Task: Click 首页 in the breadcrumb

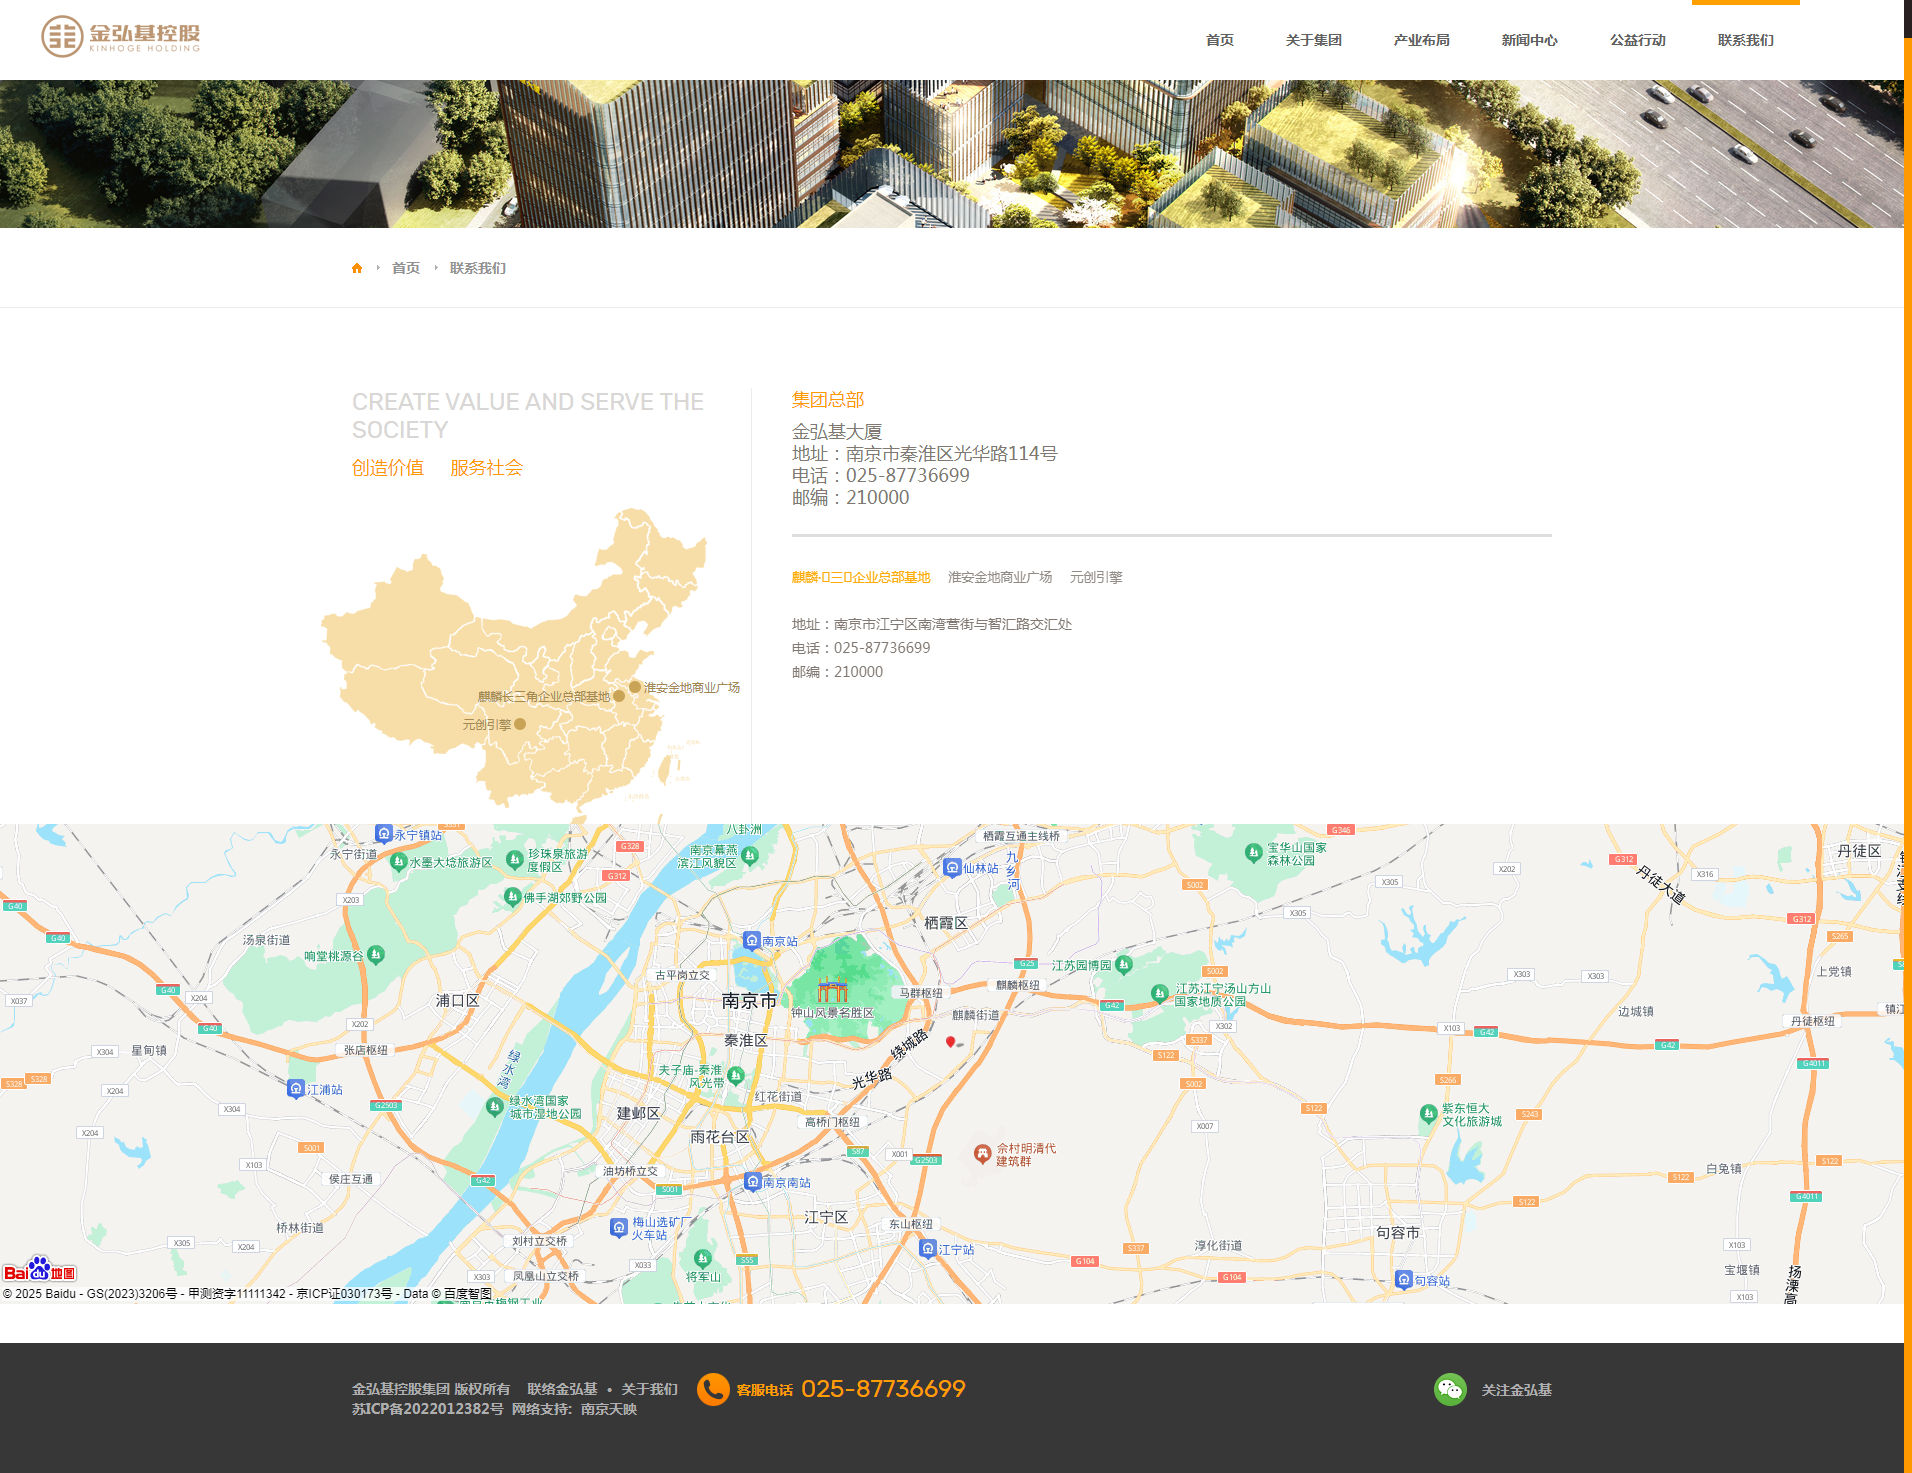Action: [405, 267]
